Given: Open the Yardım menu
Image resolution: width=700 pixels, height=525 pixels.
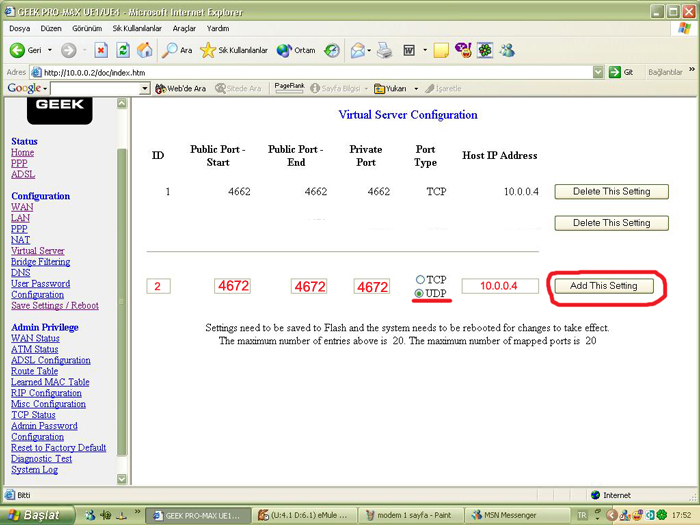Looking at the screenshot, I should coord(218,28).
